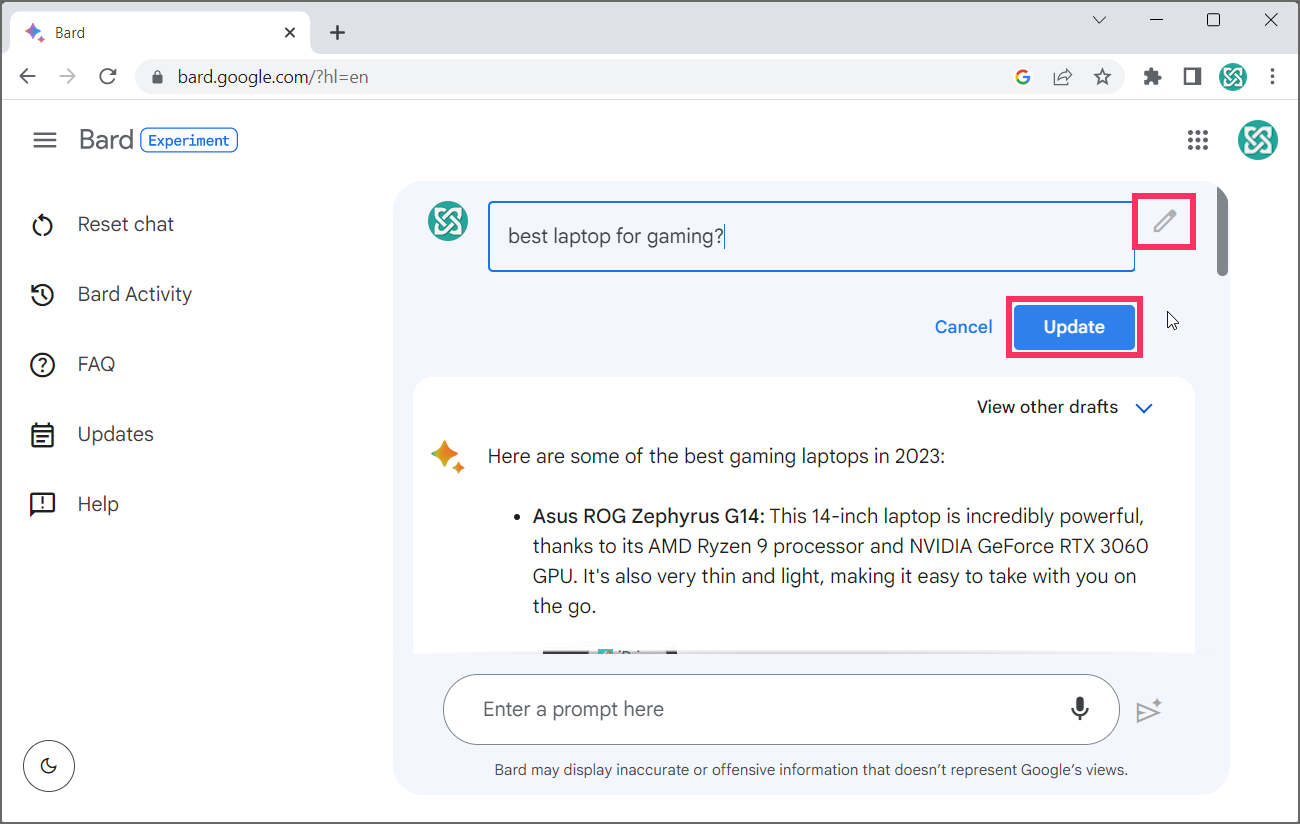Reload the Bard page

point(108,77)
